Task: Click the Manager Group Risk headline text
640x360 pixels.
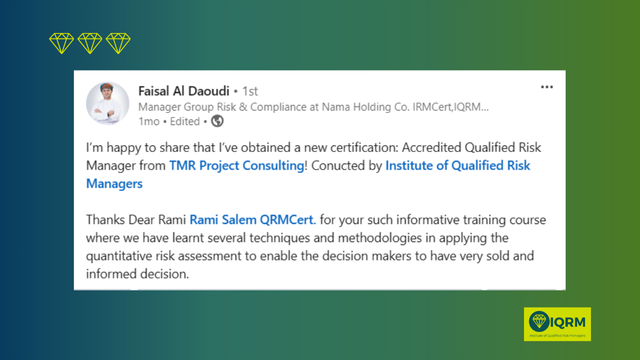Action: (313, 107)
